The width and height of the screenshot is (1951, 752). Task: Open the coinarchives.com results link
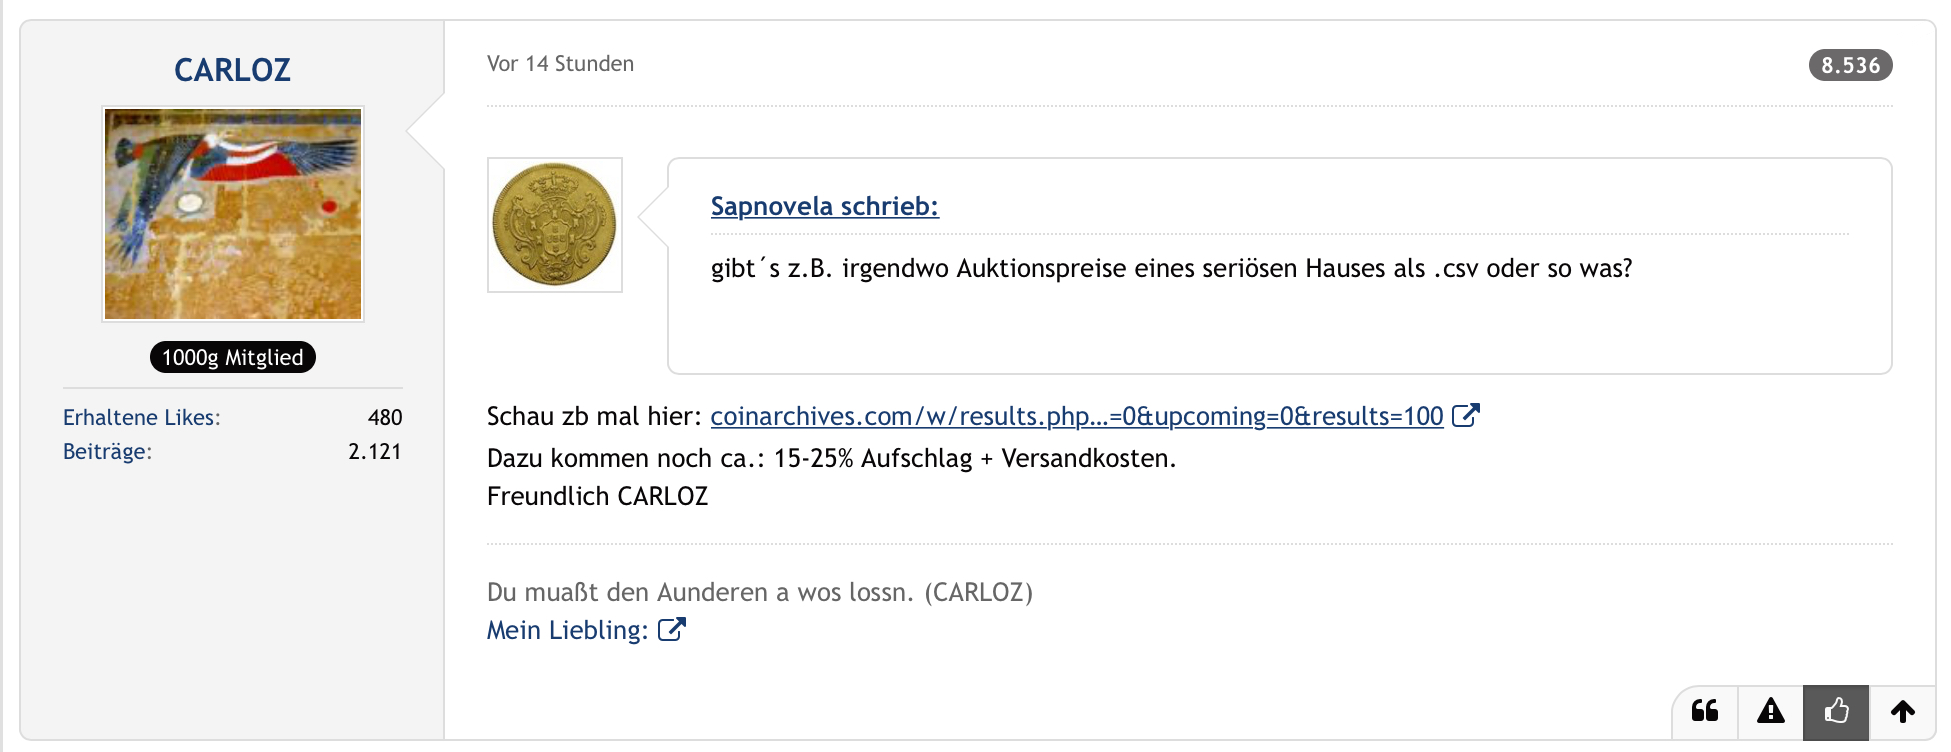coord(1076,416)
